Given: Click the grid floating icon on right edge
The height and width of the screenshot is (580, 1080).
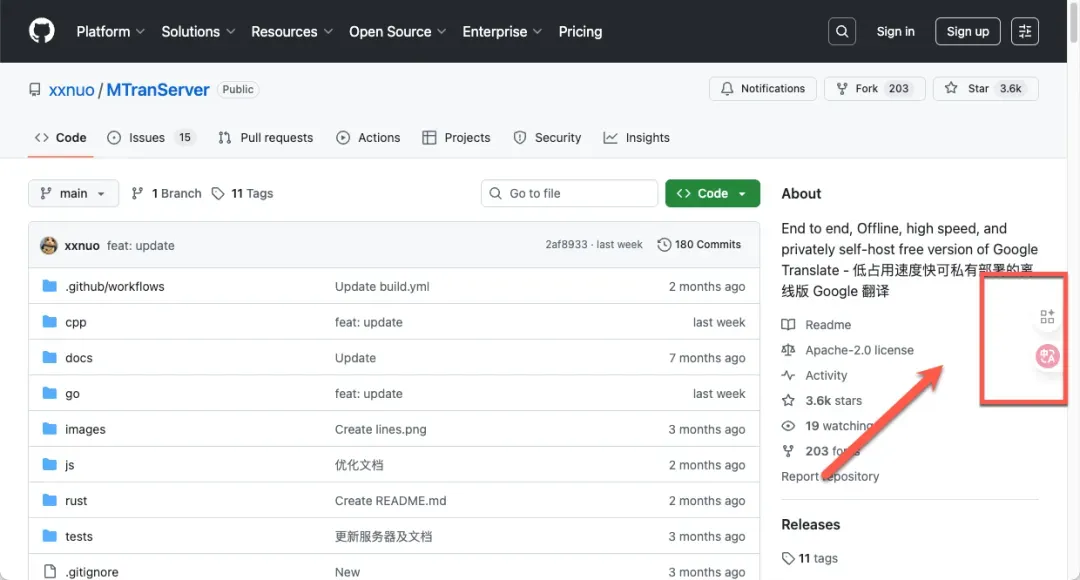Looking at the screenshot, I should click(1047, 317).
